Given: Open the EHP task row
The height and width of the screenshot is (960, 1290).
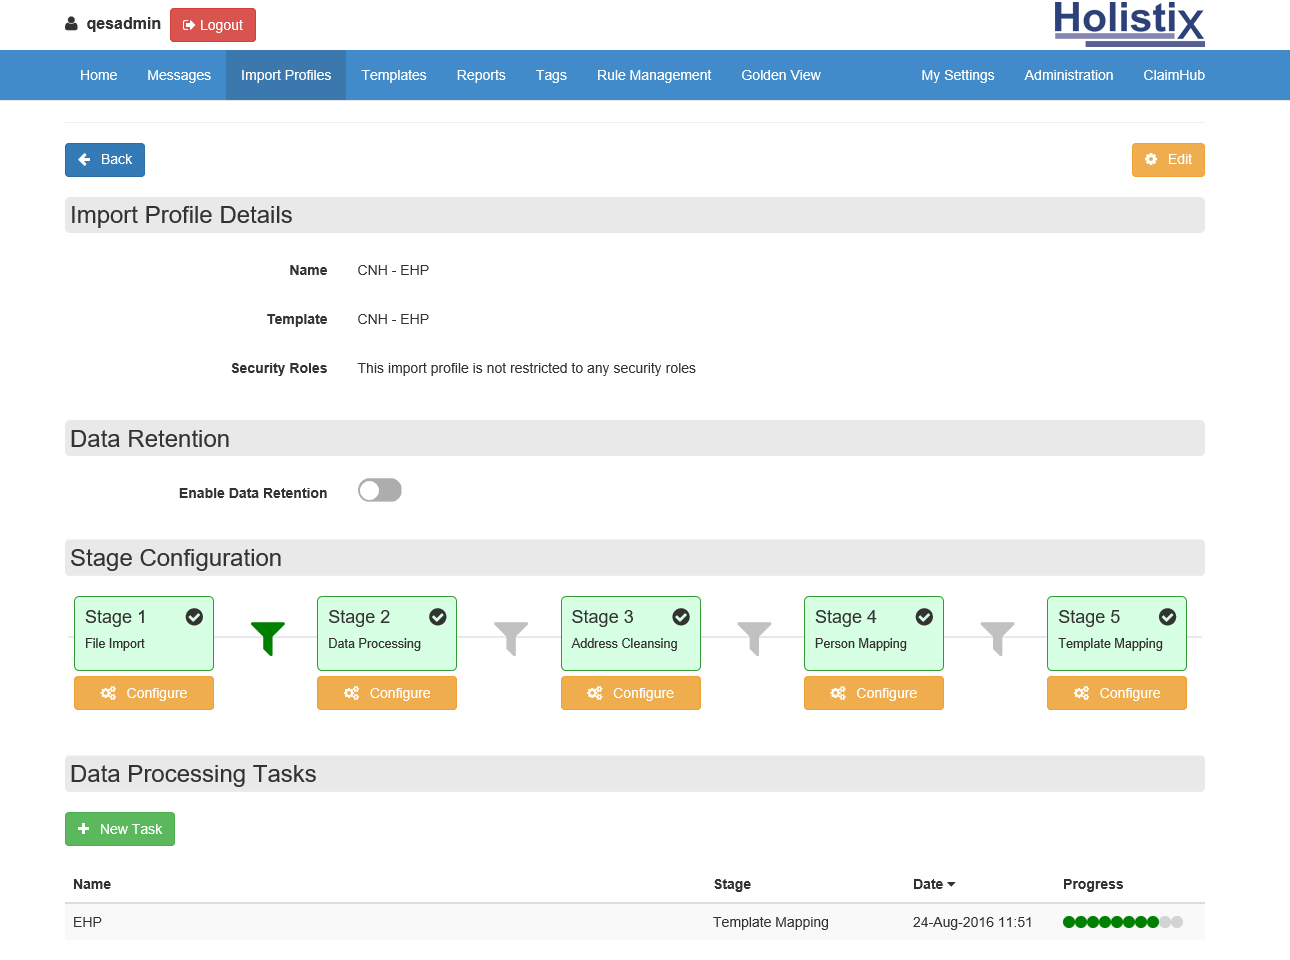Looking at the screenshot, I should click(x=88, y=922).
